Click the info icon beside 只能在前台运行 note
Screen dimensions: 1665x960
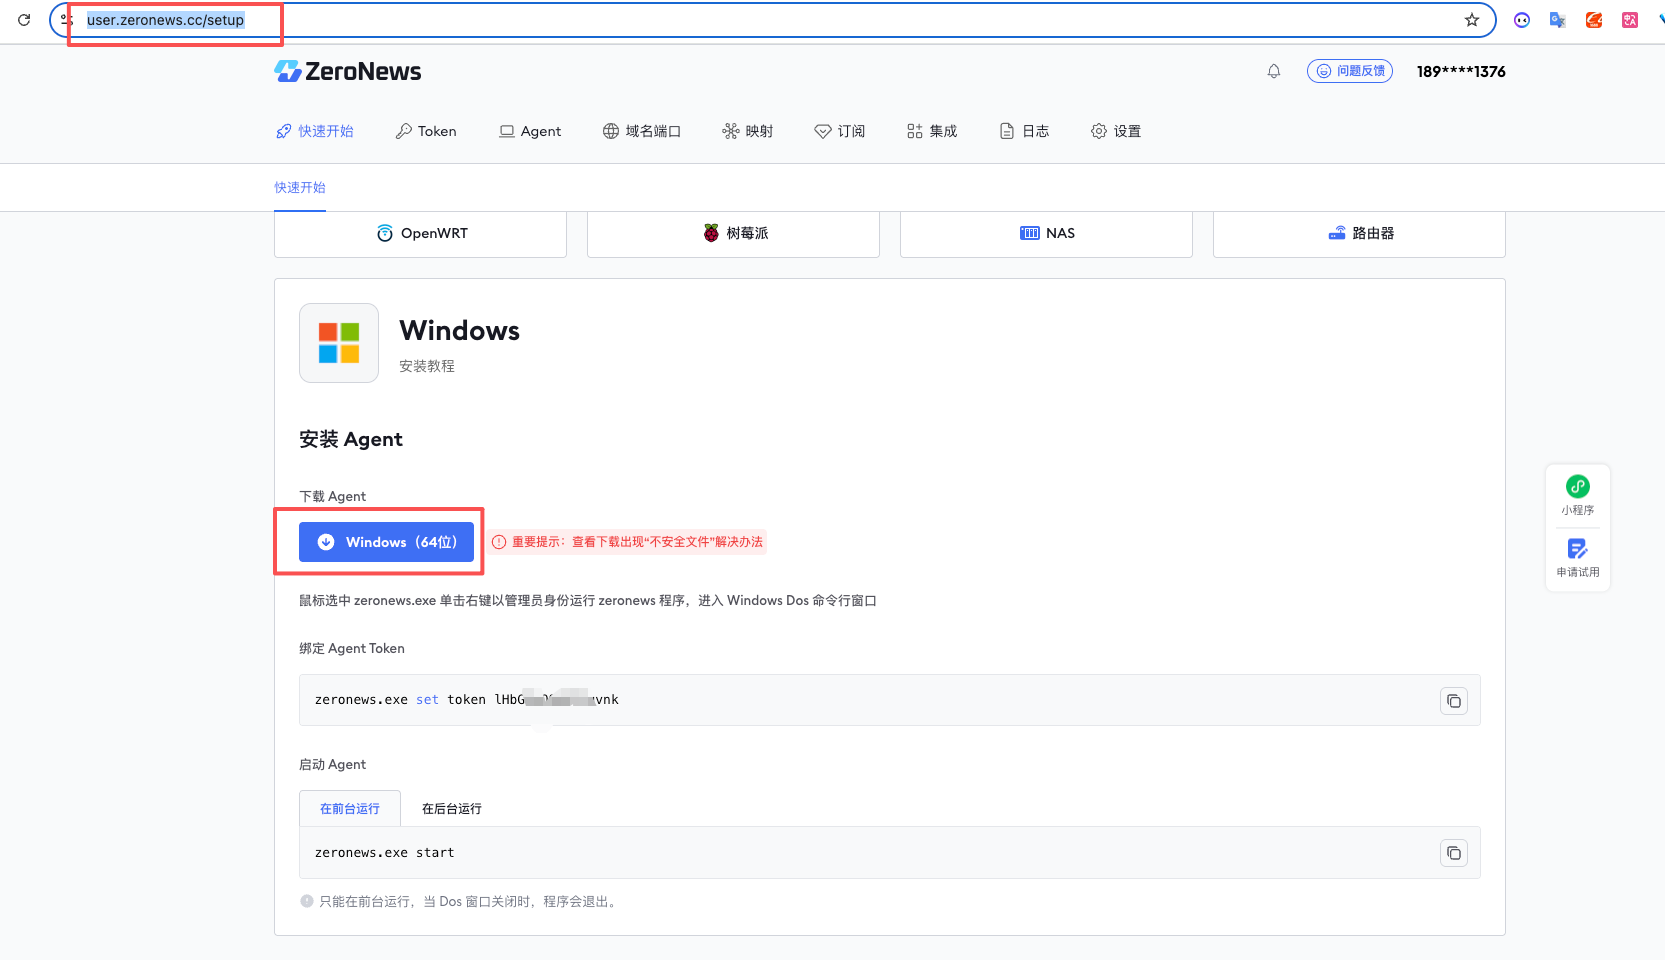click(307, 901)
